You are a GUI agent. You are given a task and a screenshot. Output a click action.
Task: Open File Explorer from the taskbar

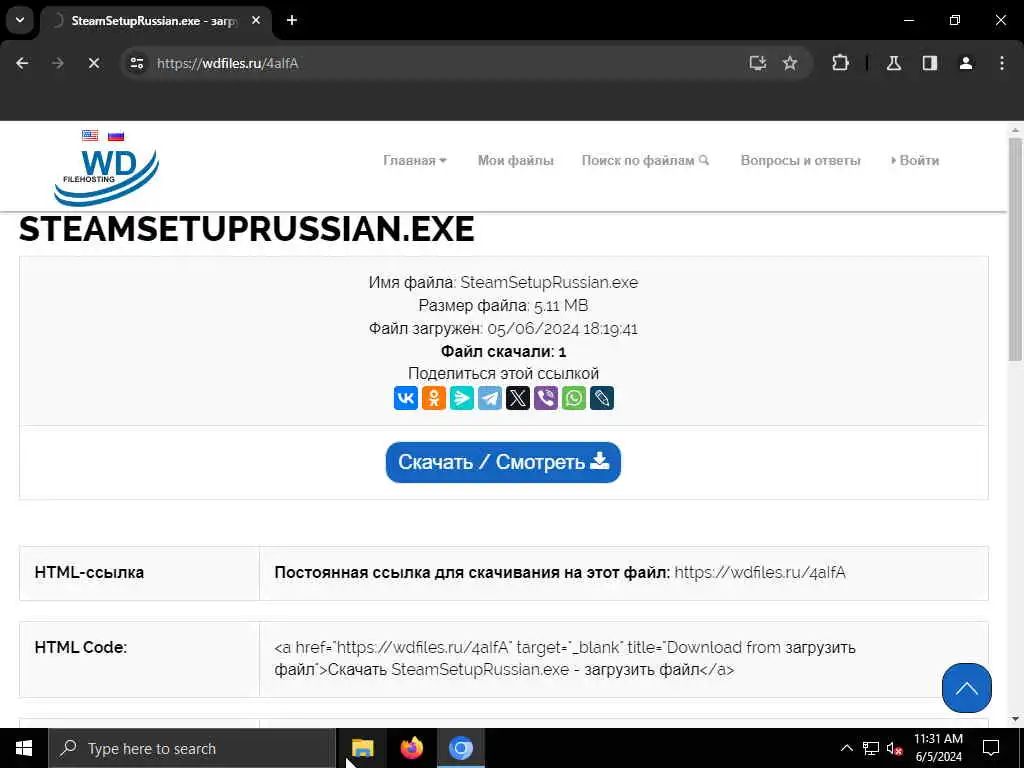362,748
